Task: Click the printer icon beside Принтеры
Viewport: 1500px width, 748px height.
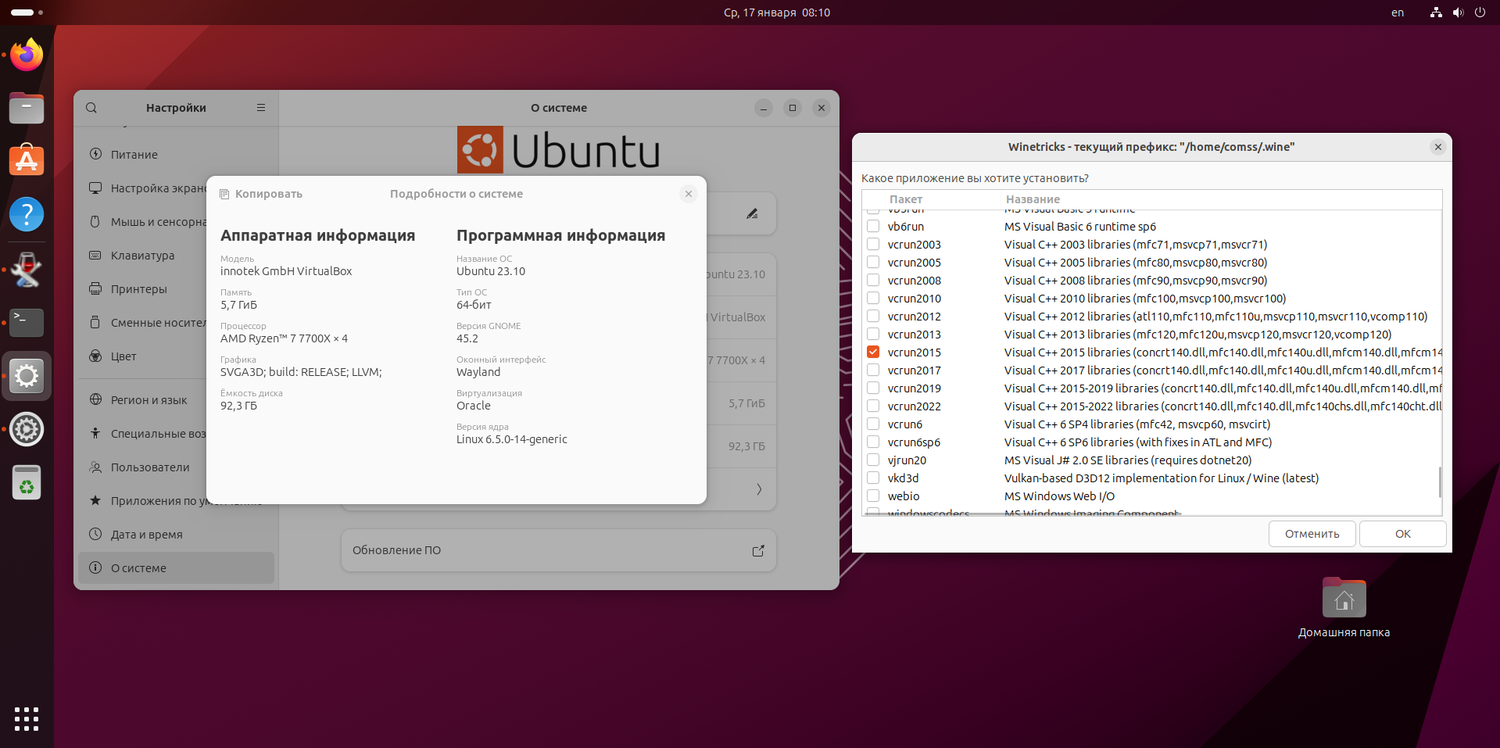Action: (x=96, y=289)
